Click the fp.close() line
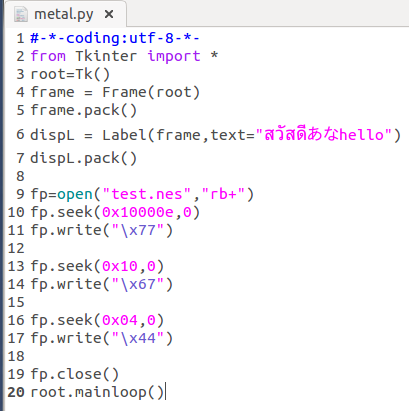The width and height of the screenshot is (409, 411). (75, 374)
